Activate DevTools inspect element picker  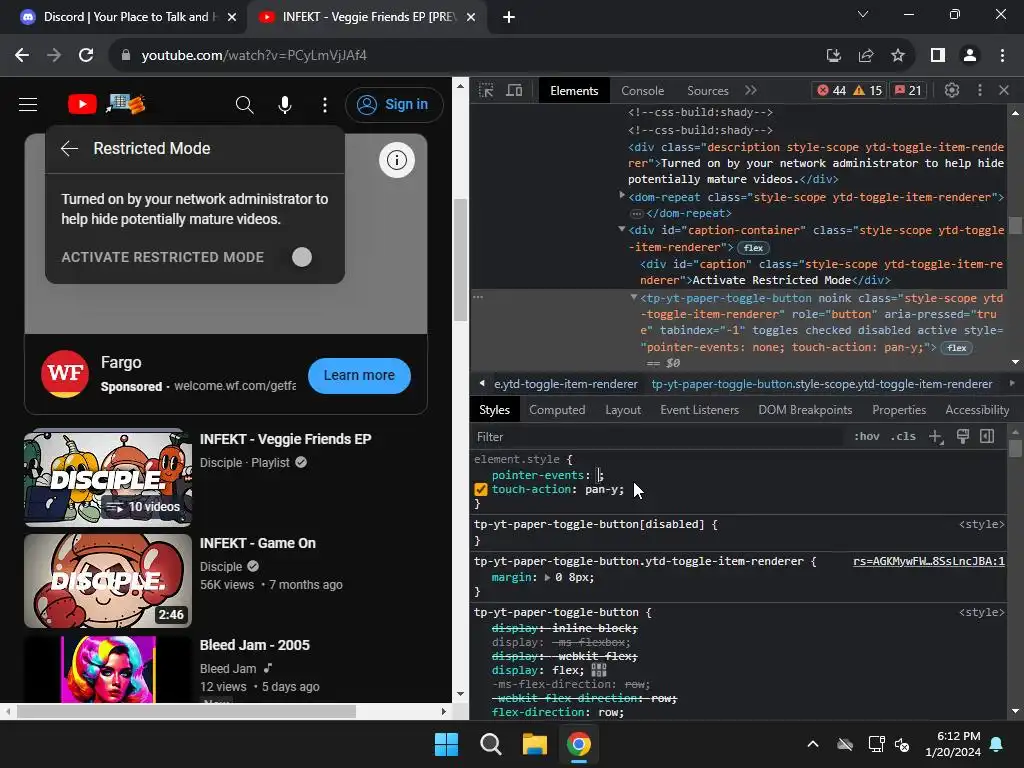[x=486, y=90]
